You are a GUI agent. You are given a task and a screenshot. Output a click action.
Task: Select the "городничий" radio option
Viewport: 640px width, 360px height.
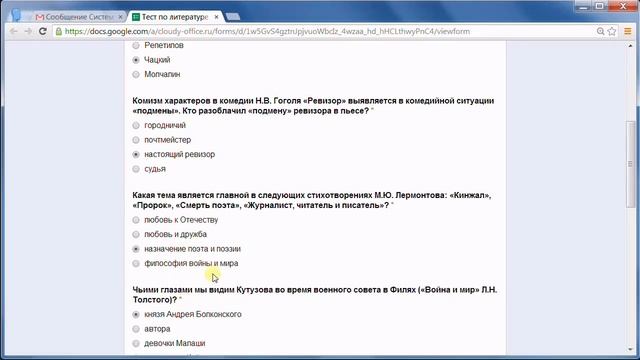136,125
